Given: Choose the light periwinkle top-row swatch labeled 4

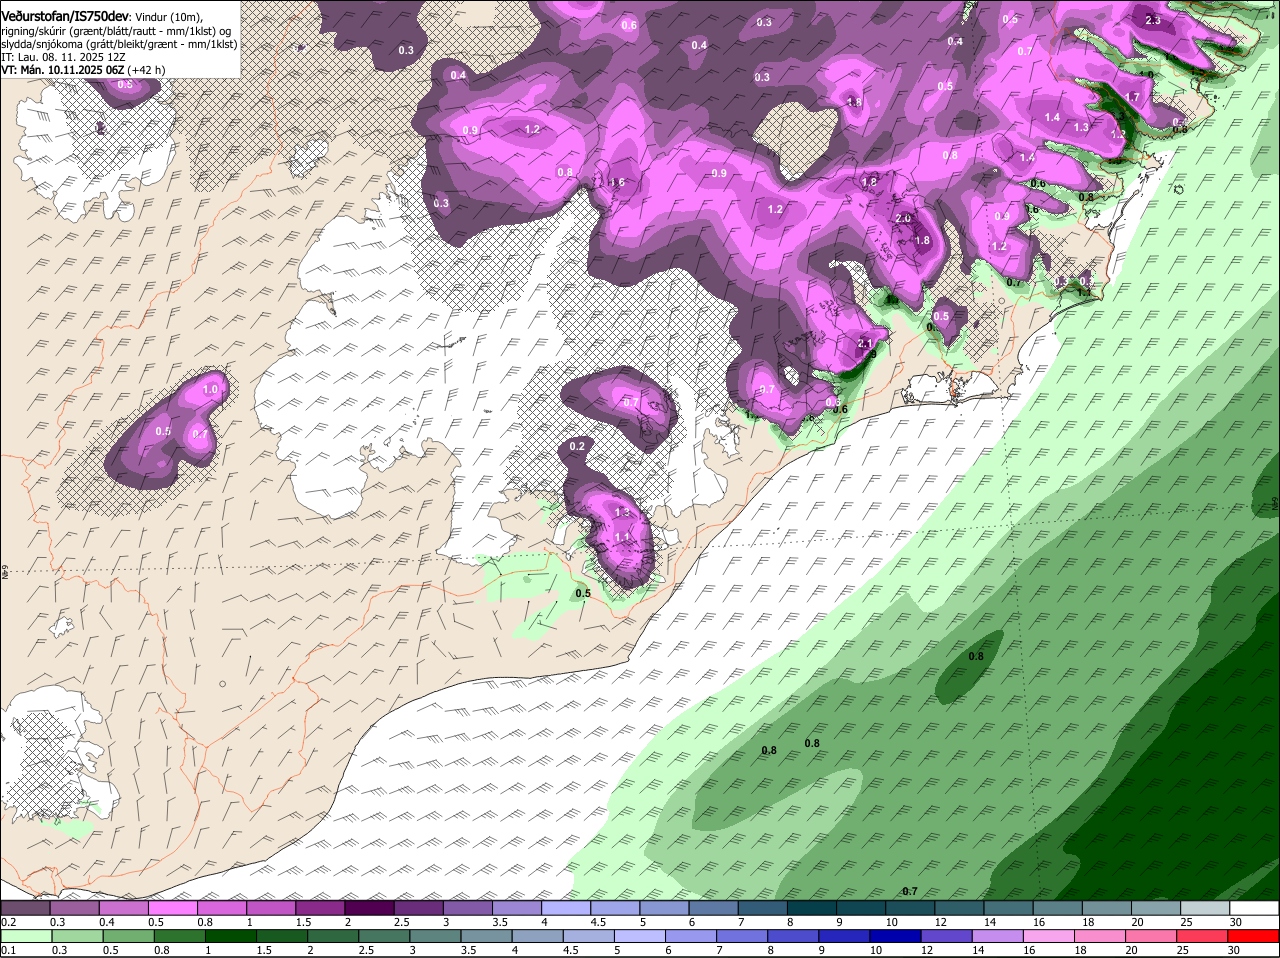Looking at the screenshot, I should coord(565,908).
